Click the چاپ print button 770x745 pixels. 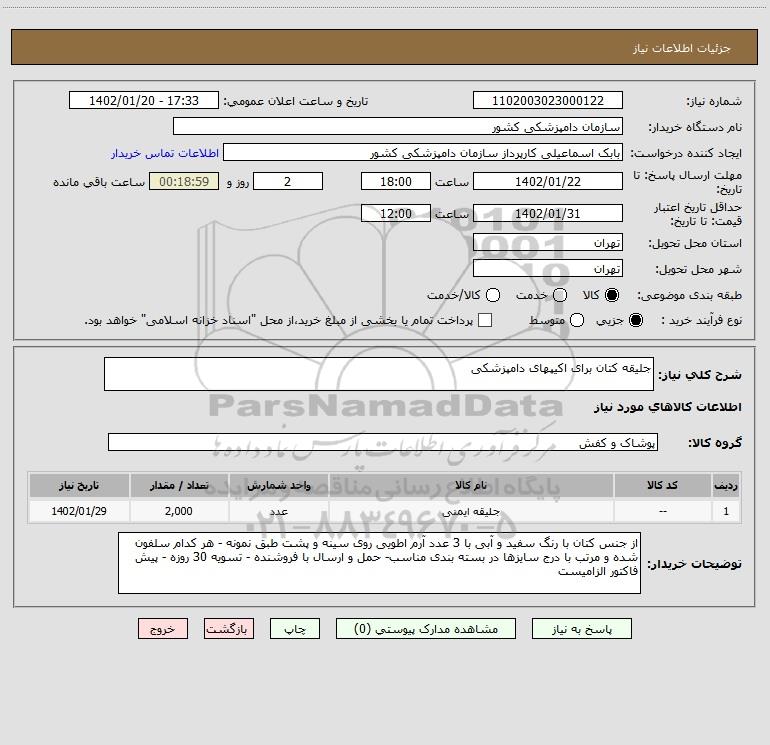pos(295,629)
